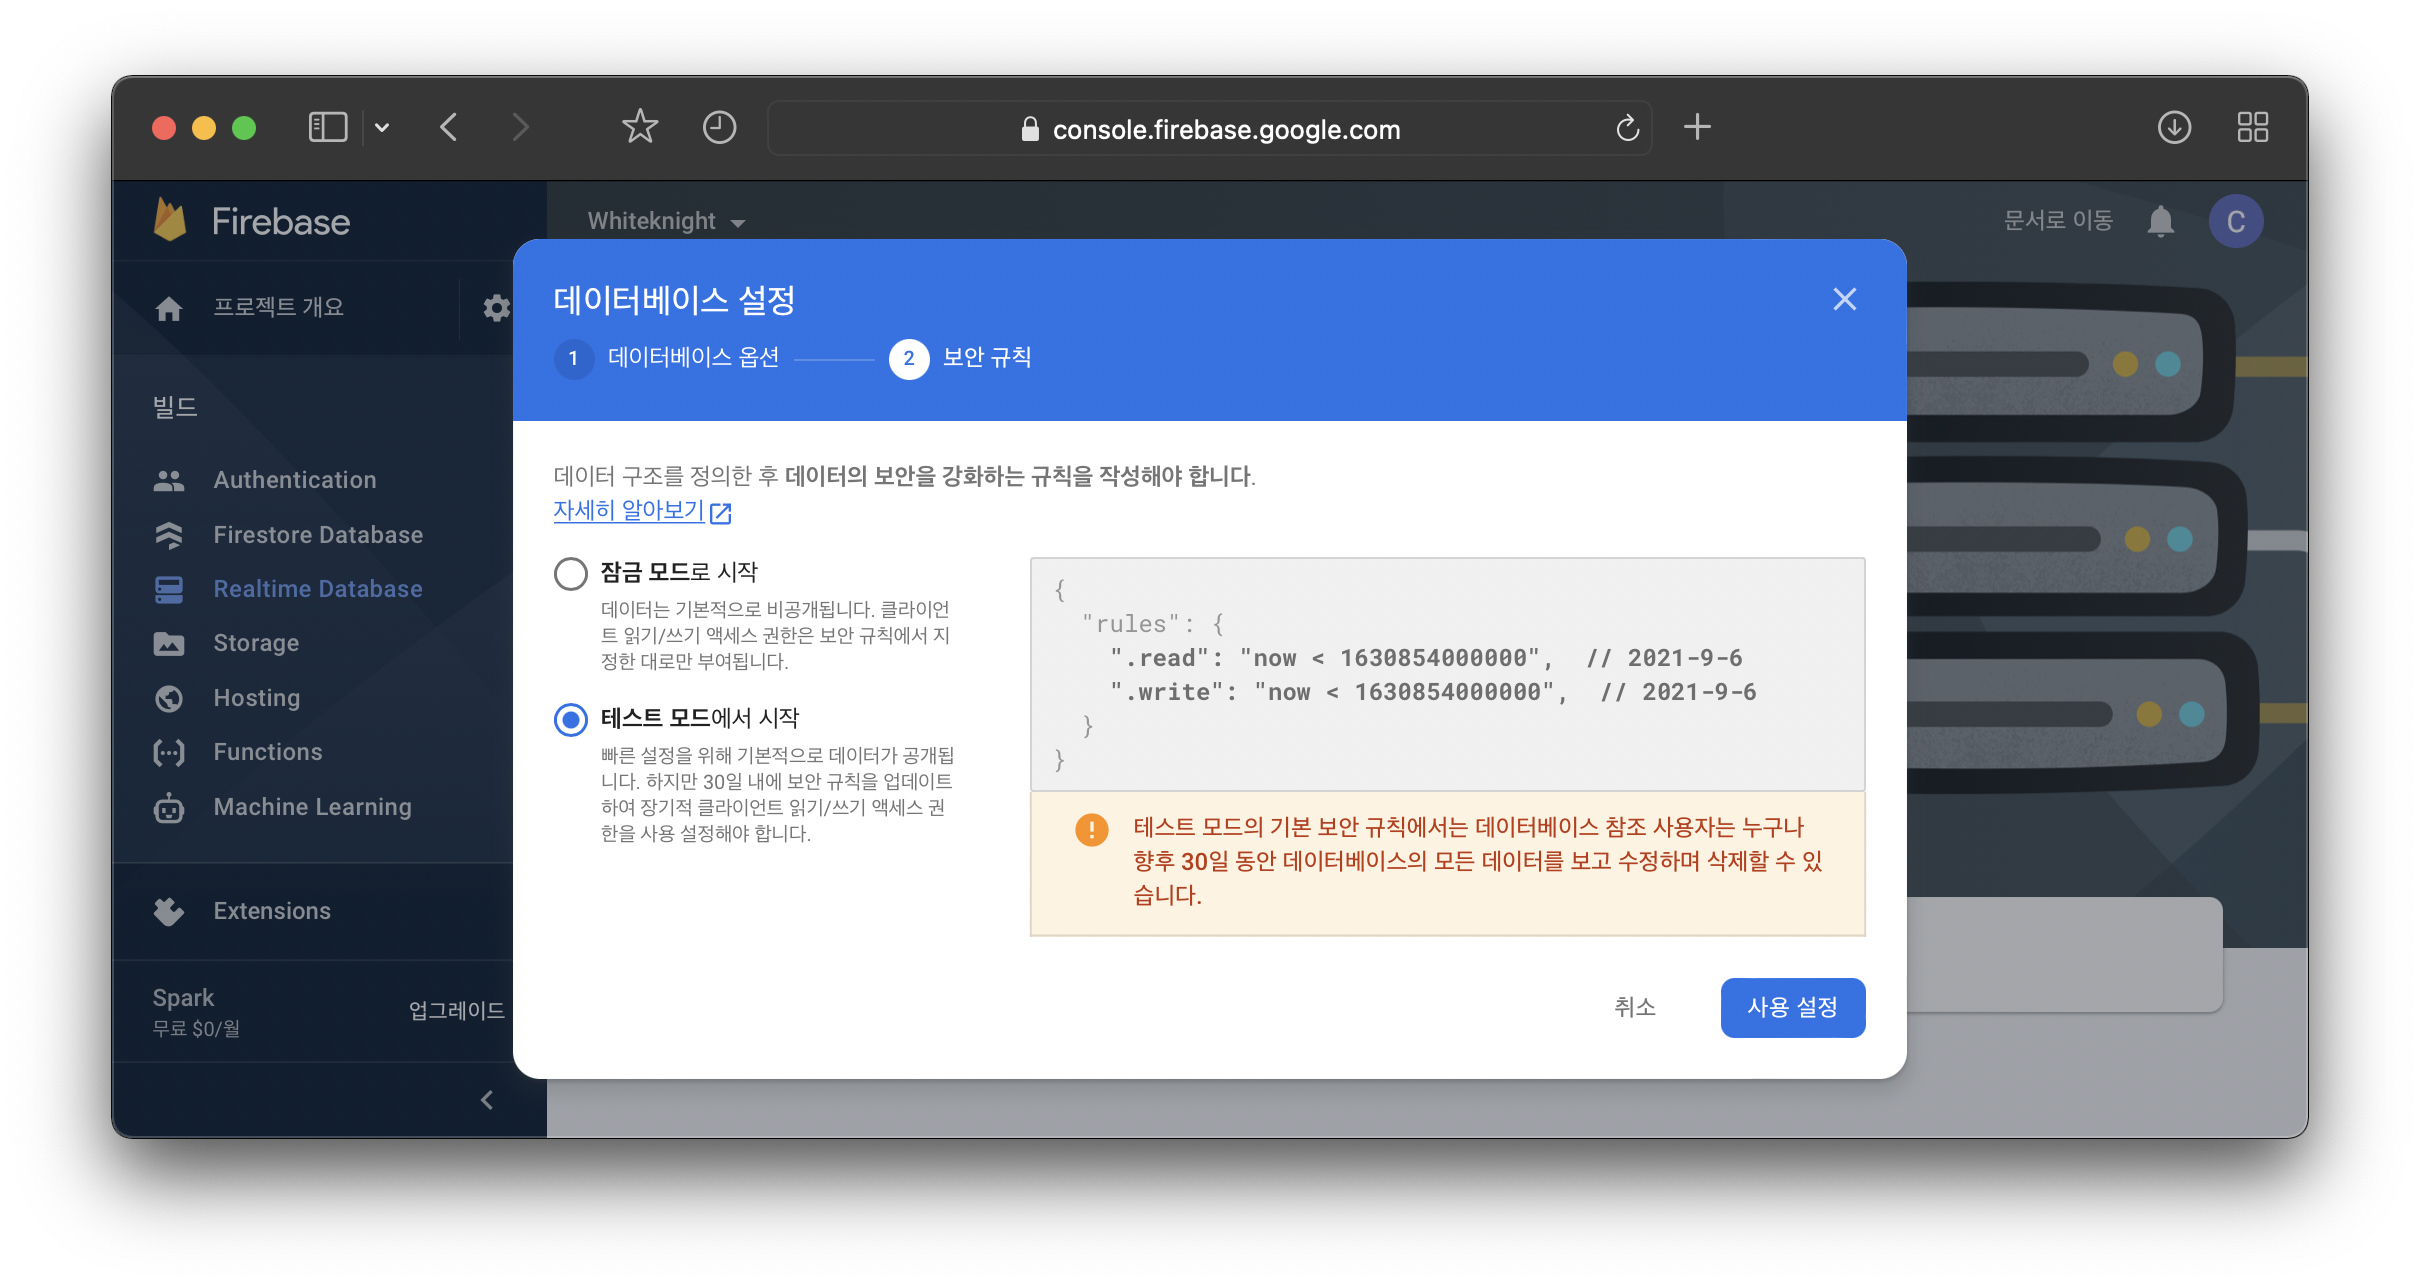Open project settings gear icon
This screenshot has width=2420, height=1286.
(496, 308)
